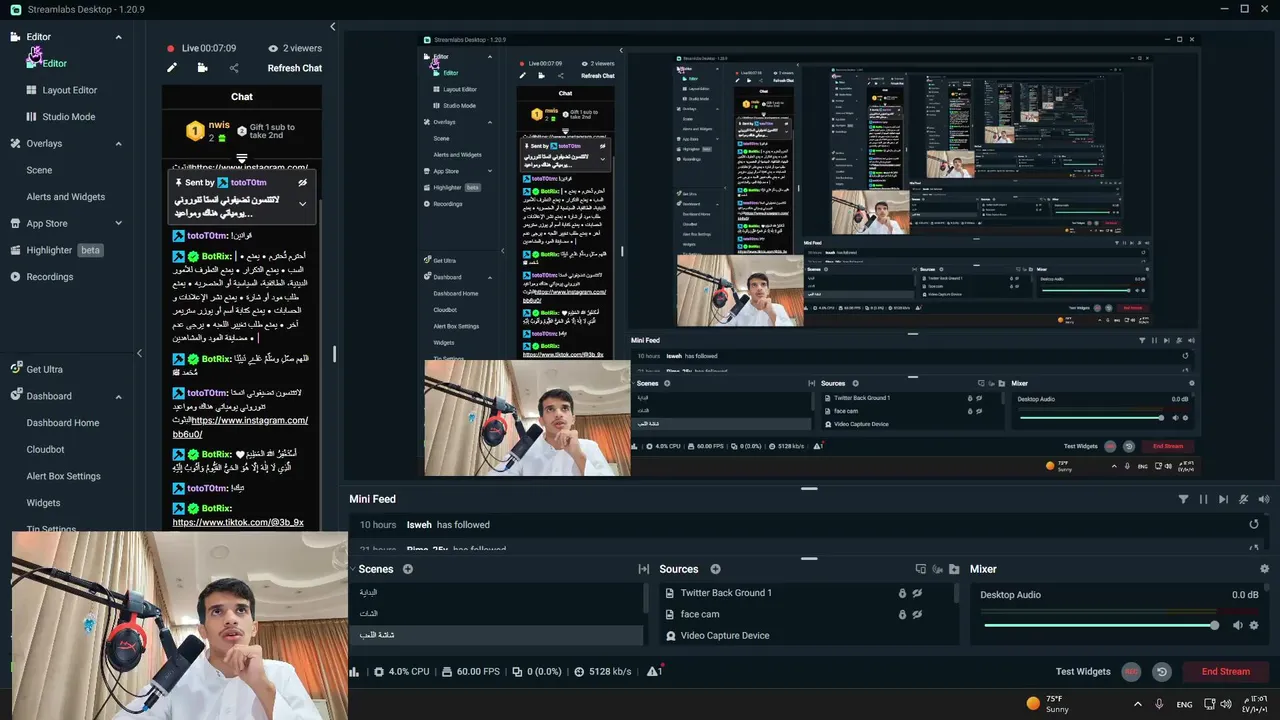
Task: Open Alert Box Settings
Action: coord(63,476)
